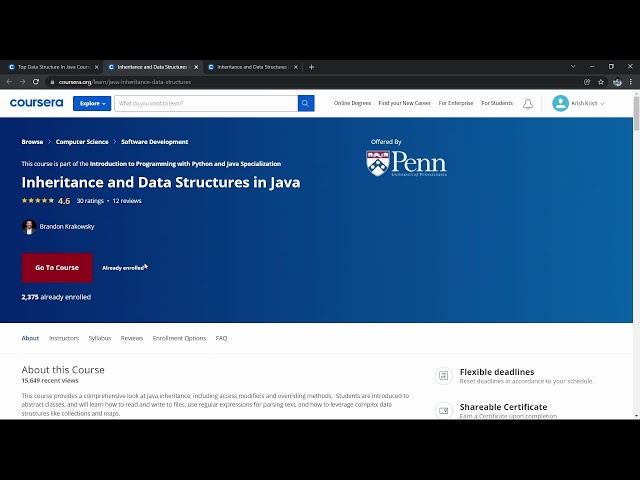
Task: Go to Software Development breadcrumb
Action: pos(155,142)
